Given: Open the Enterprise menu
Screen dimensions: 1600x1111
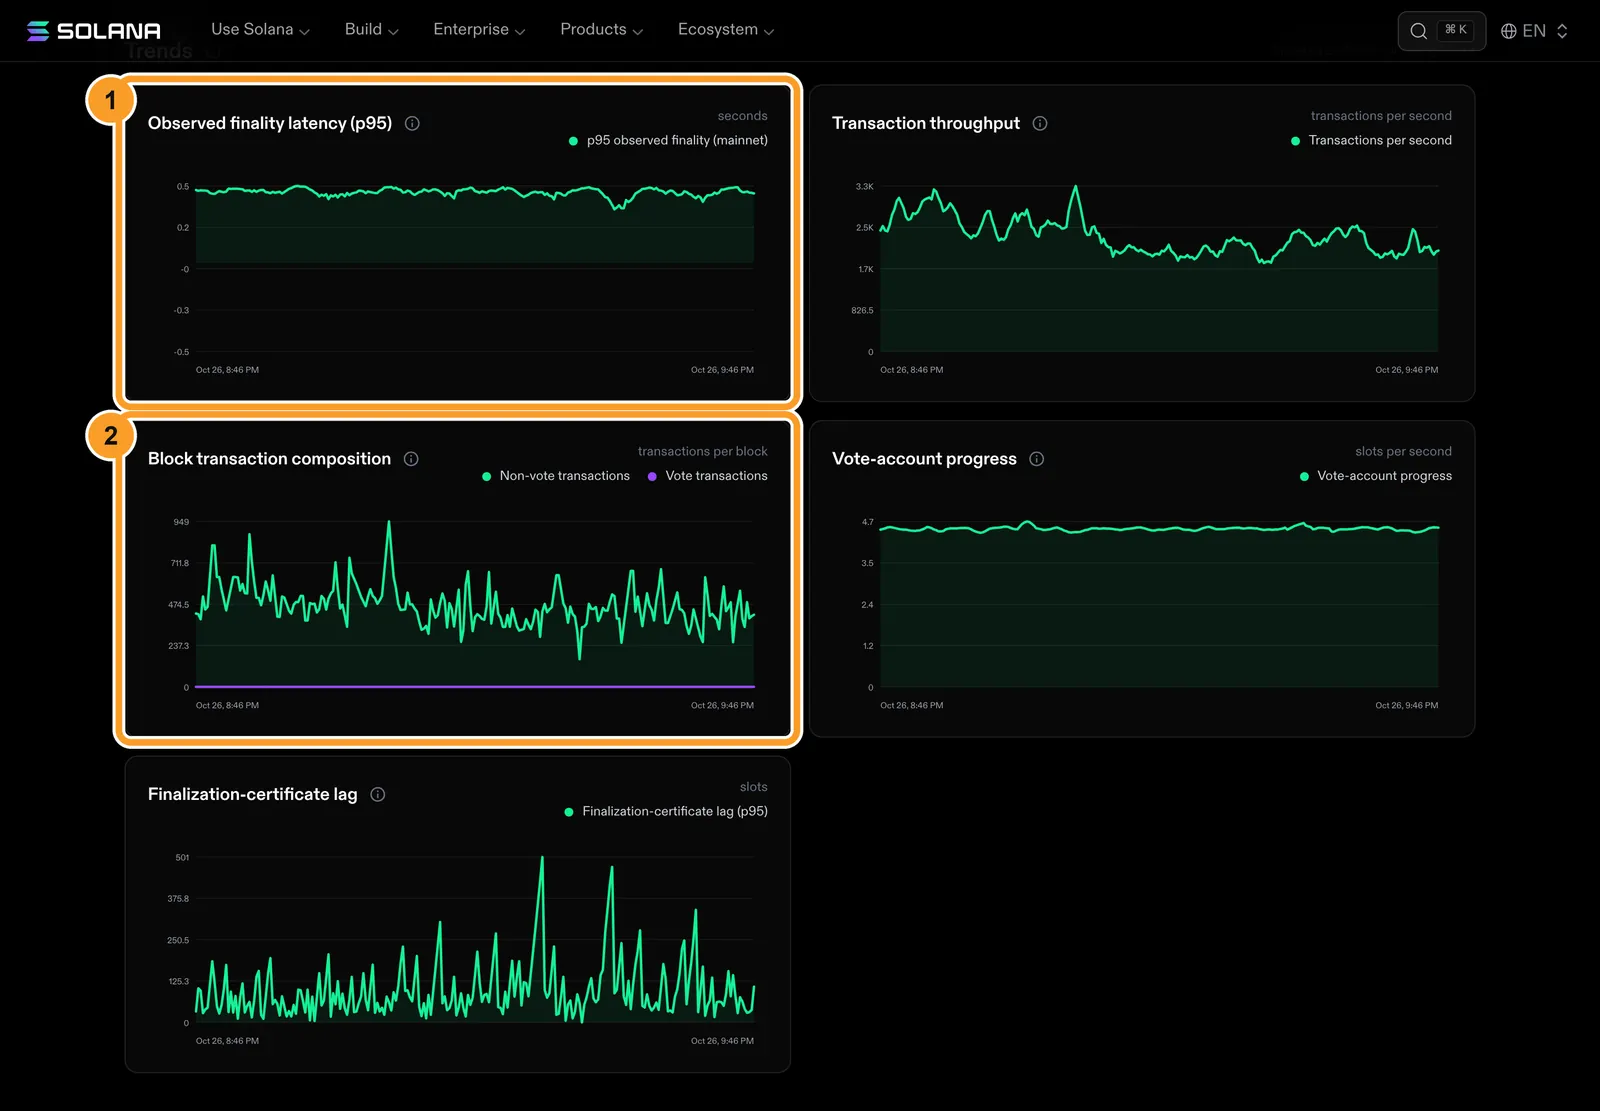Looking at the screenshot, I should [479, 30].
